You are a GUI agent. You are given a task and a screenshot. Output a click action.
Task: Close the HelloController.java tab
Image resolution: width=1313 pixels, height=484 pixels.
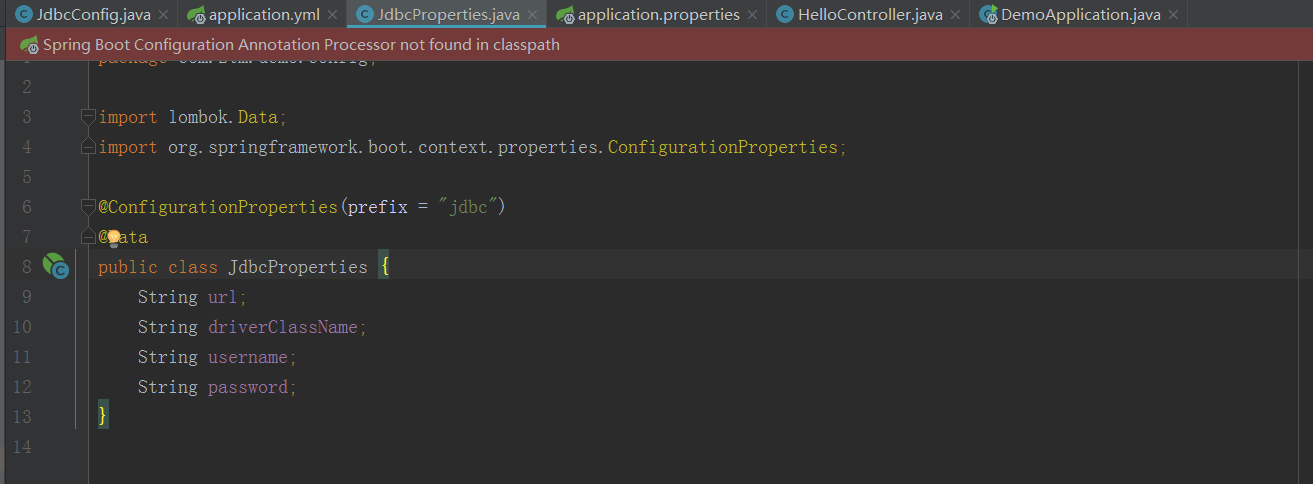[x=955, y=15]
